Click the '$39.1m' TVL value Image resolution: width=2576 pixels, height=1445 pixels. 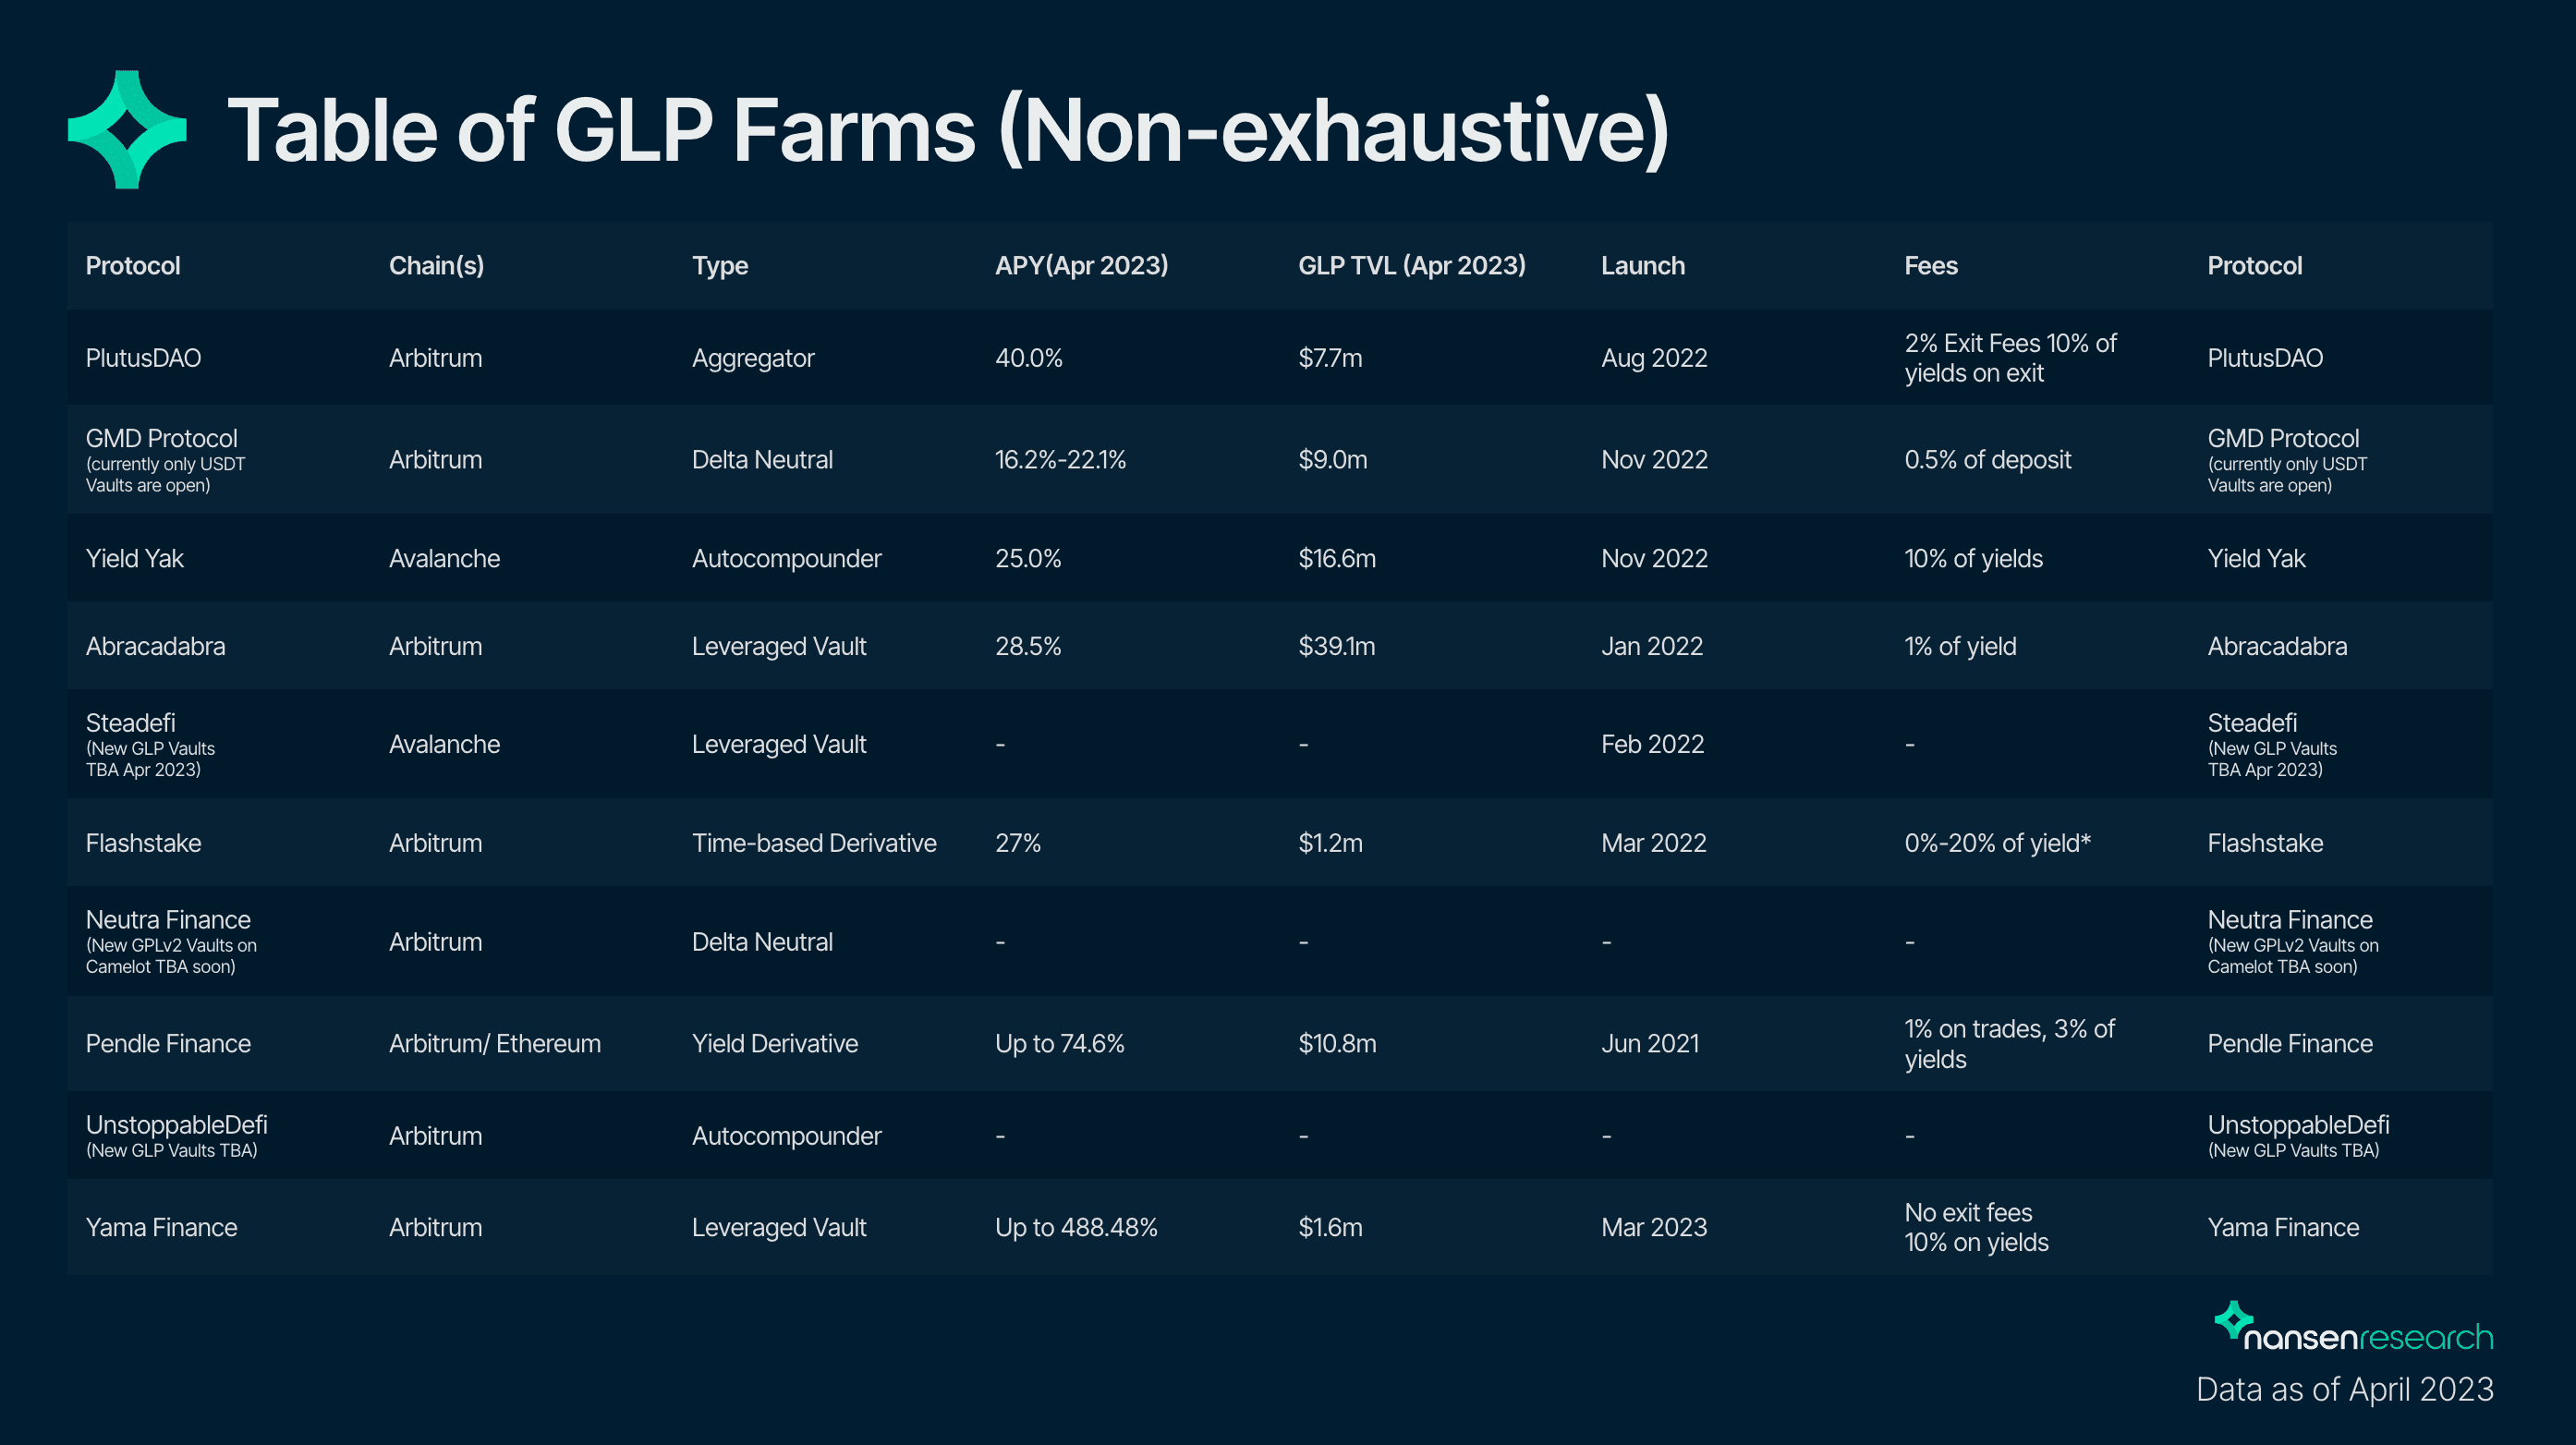[x=1336, y=647]
